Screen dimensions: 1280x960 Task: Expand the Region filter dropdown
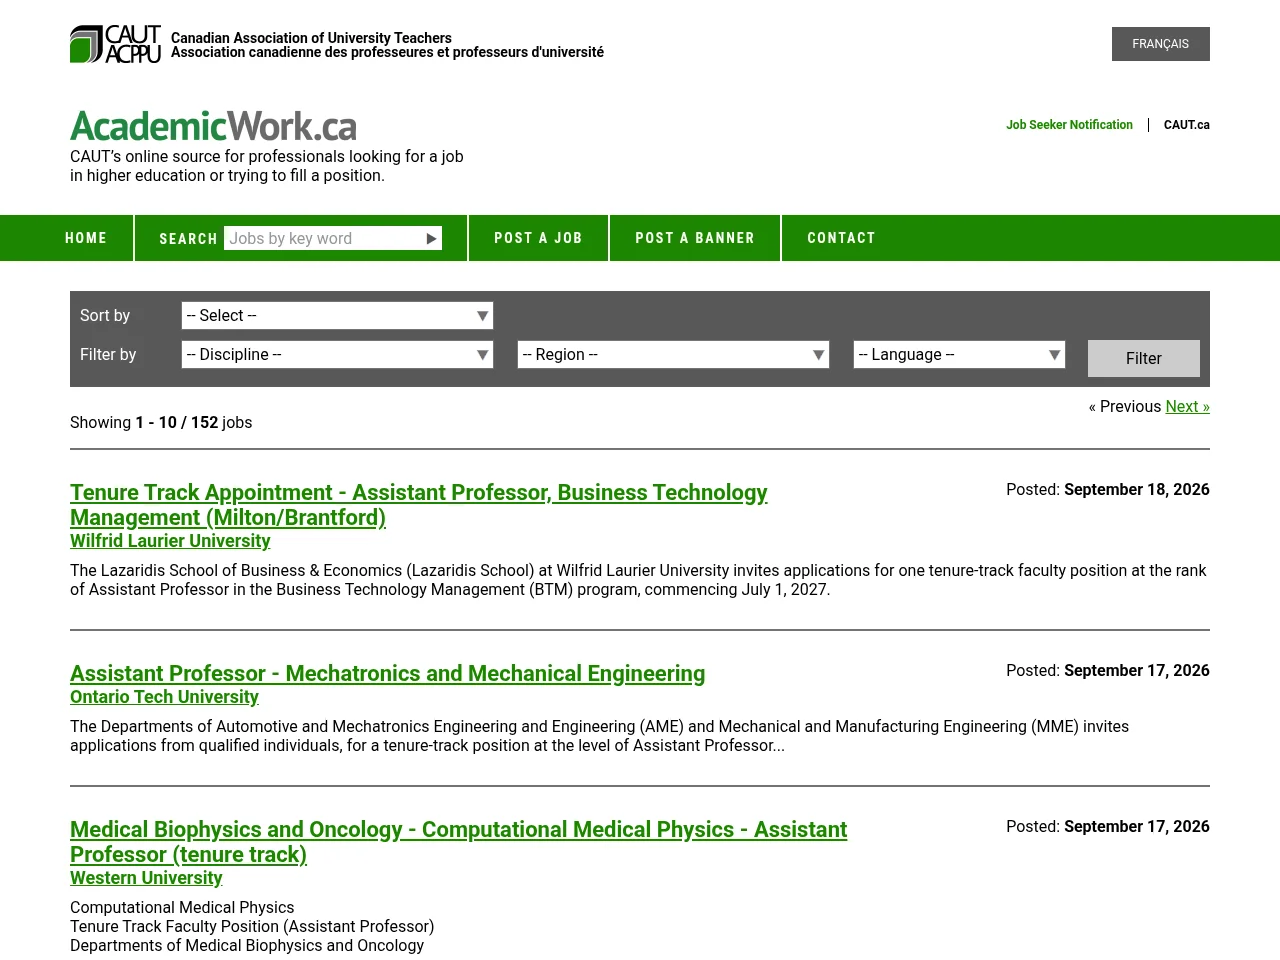673,355
